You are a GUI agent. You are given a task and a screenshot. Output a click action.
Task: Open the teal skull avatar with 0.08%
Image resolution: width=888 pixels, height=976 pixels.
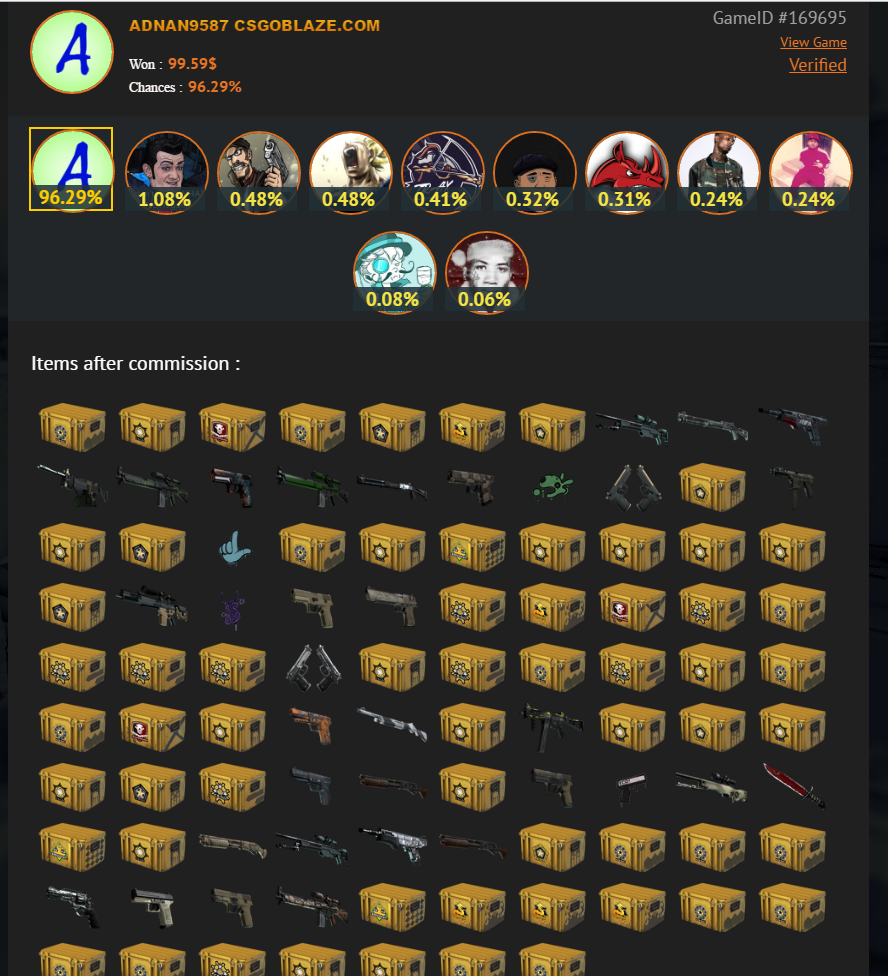pos(395,273)
